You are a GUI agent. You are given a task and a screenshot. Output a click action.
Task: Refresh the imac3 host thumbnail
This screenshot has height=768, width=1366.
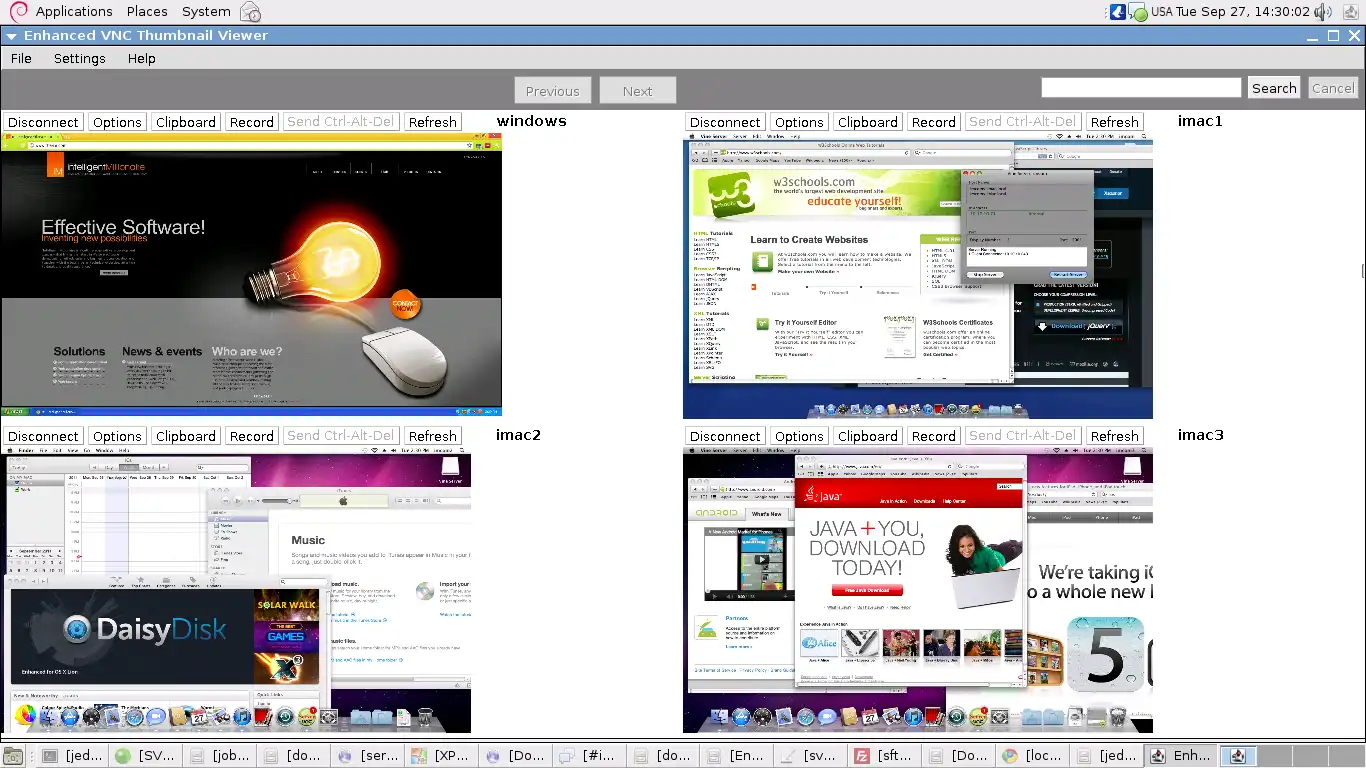click(x=1115, y=436)
